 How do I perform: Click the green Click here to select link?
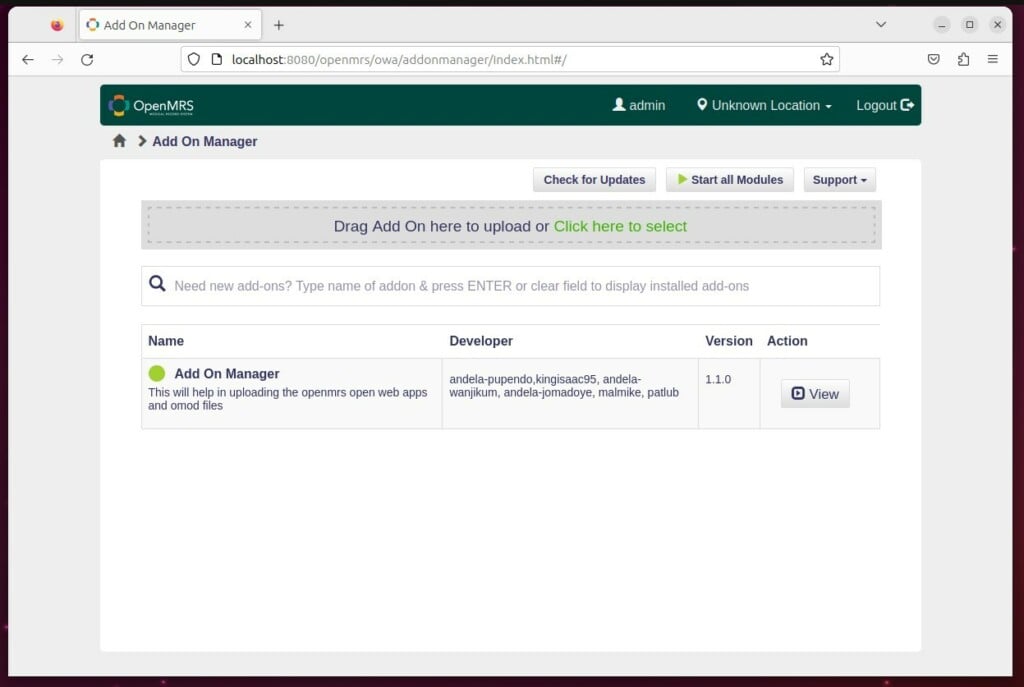(x=619, y=226)
